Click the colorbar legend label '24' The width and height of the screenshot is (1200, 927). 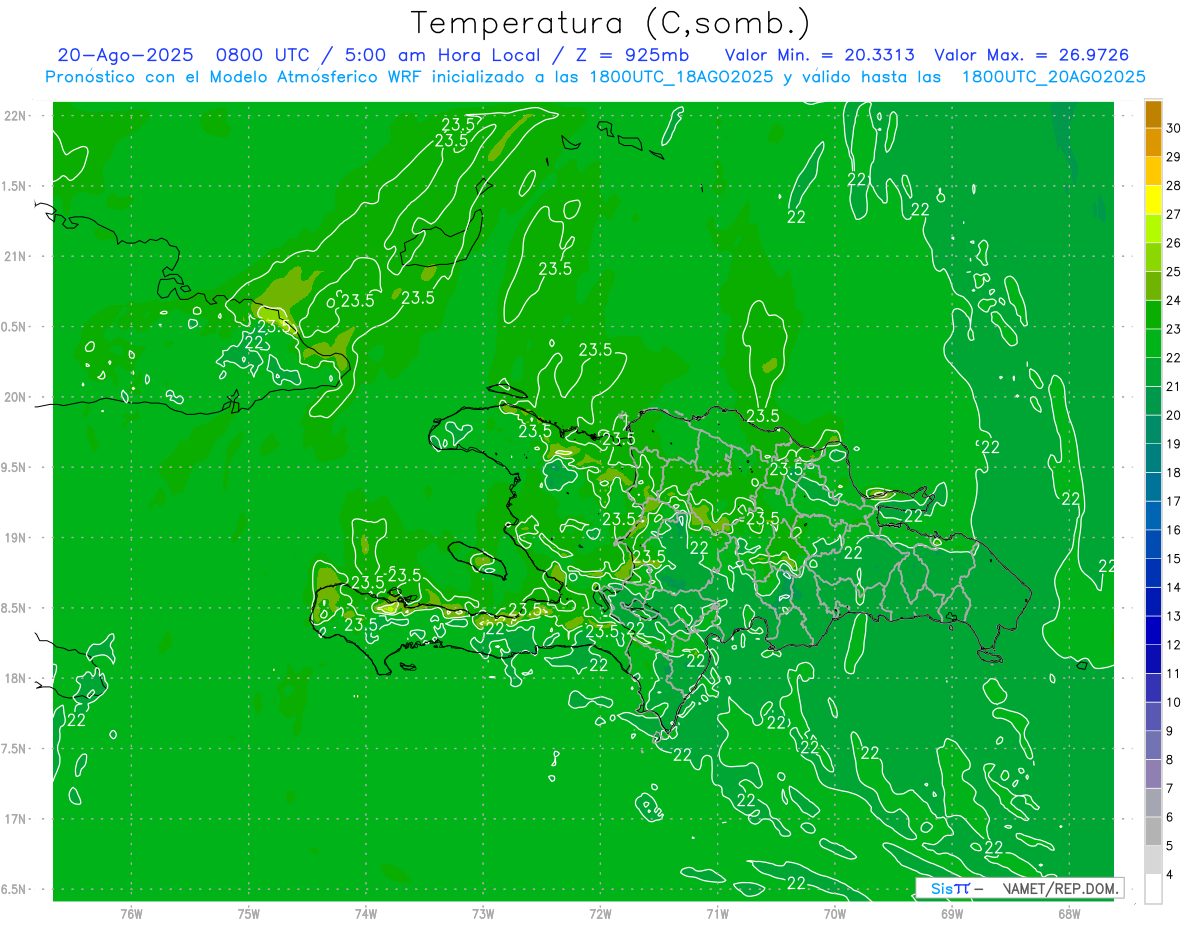coord(1174,300)
